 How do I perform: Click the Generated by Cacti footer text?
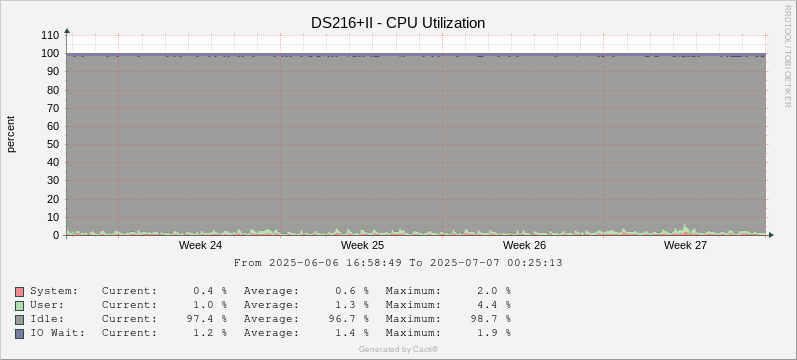pyautogui.click(x=398, y=349)
